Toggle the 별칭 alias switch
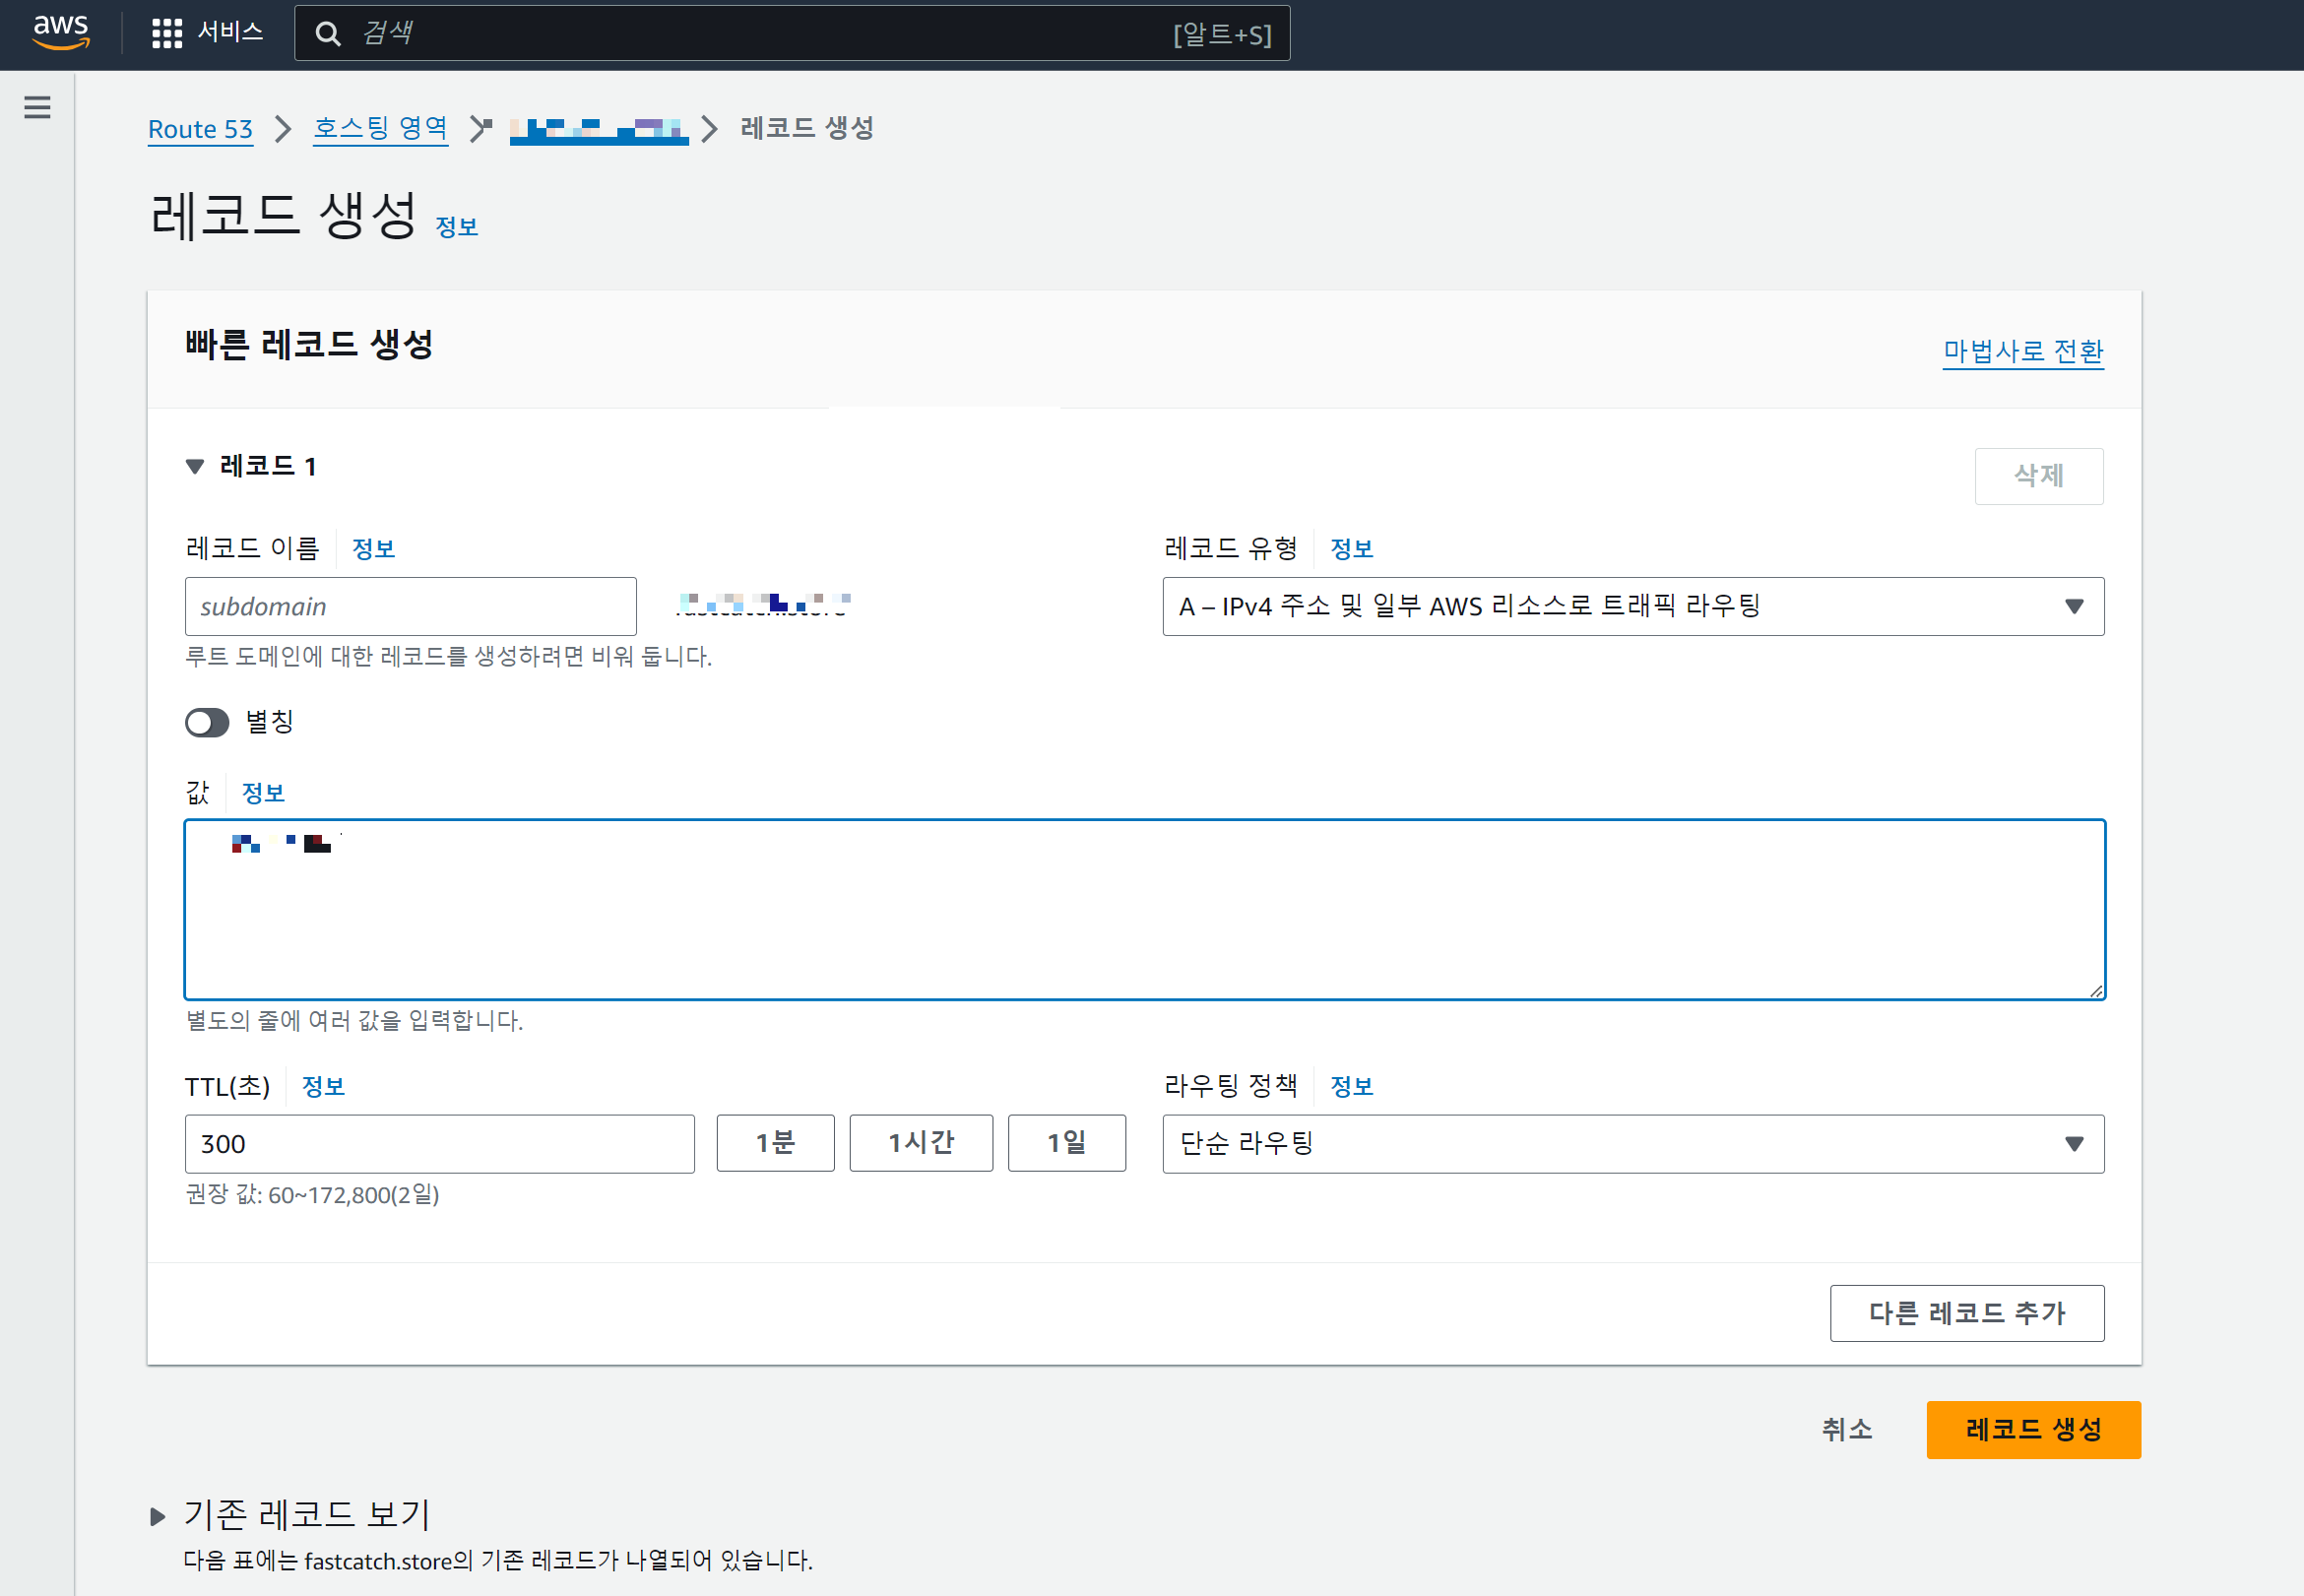 207,722
